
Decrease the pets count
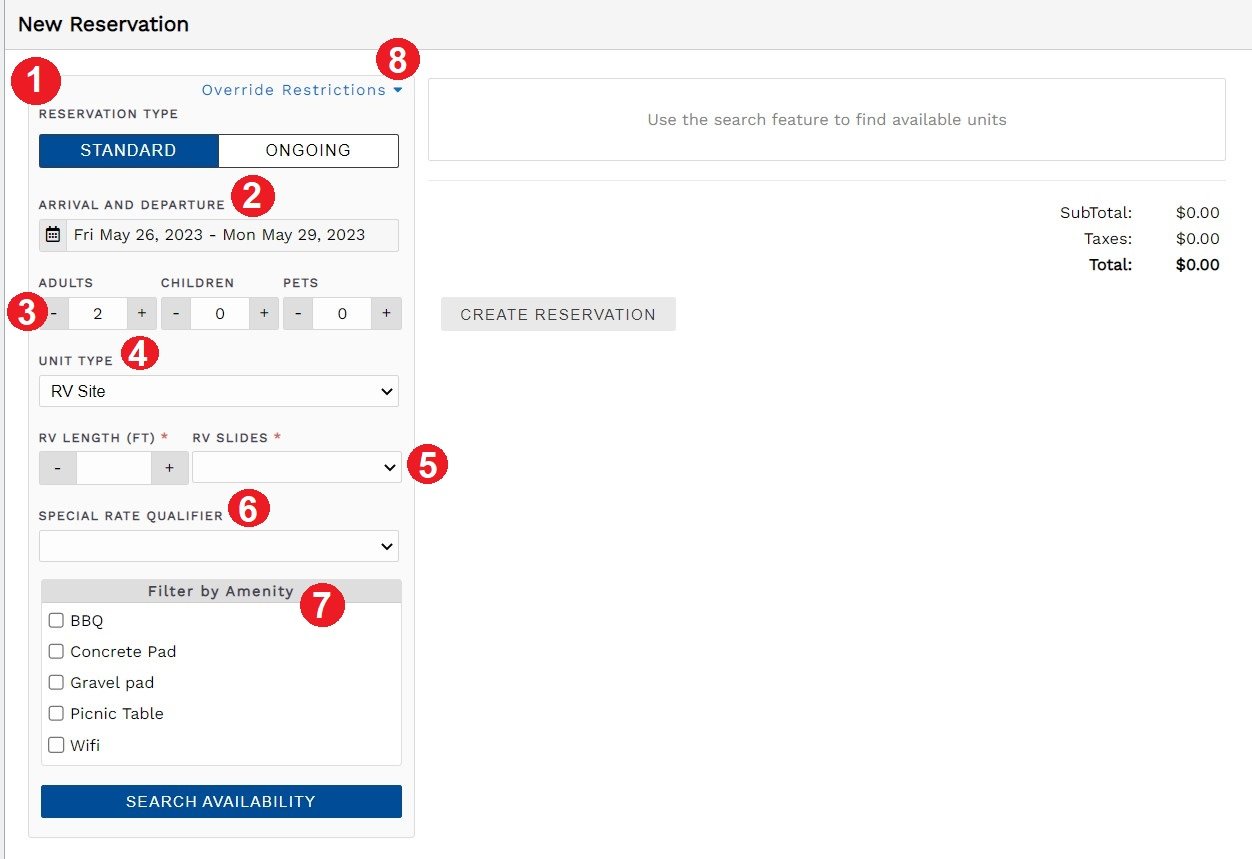[x=297, y=313]
